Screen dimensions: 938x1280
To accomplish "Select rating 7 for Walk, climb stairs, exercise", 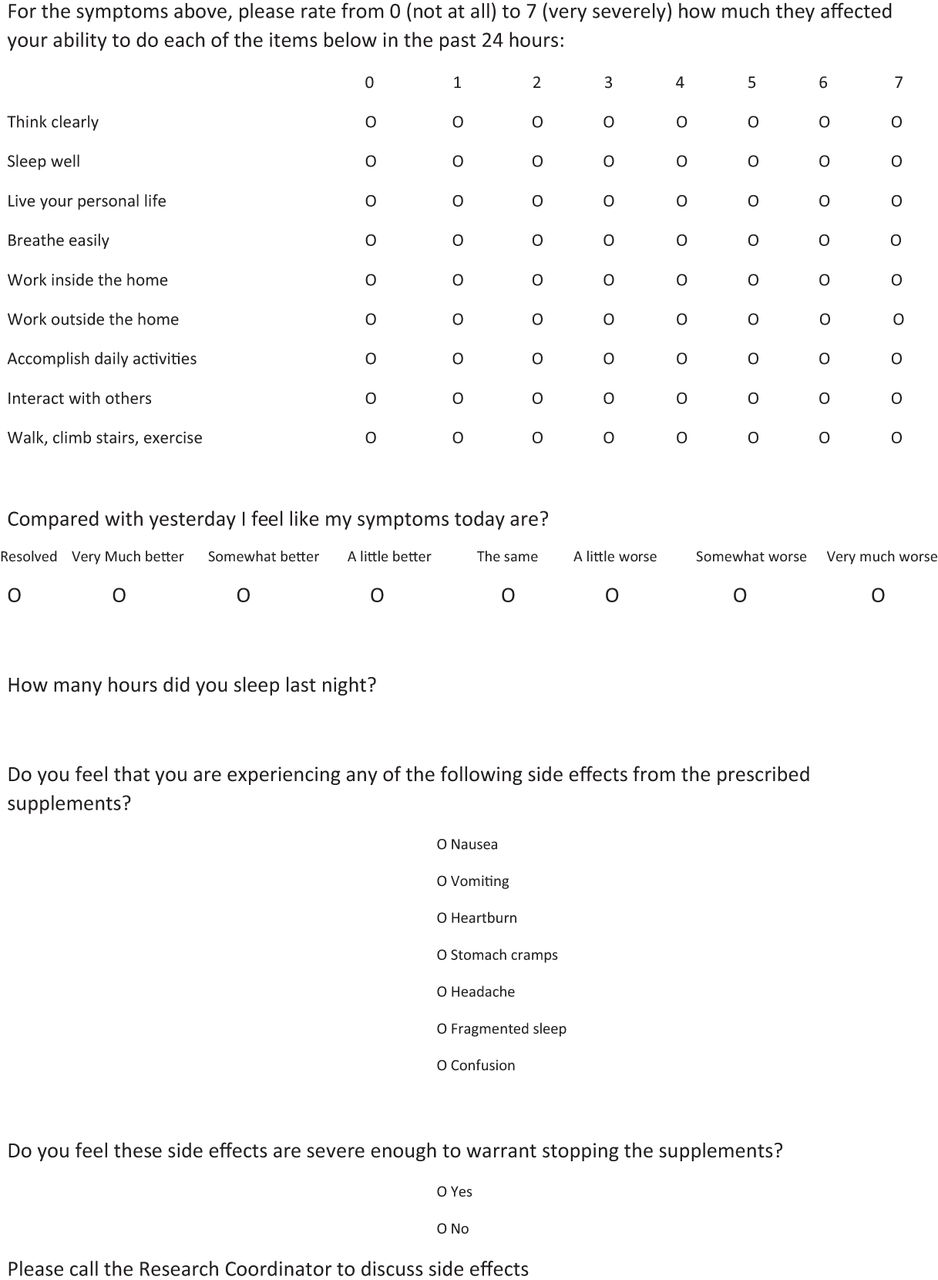I will tap(896, 438).
